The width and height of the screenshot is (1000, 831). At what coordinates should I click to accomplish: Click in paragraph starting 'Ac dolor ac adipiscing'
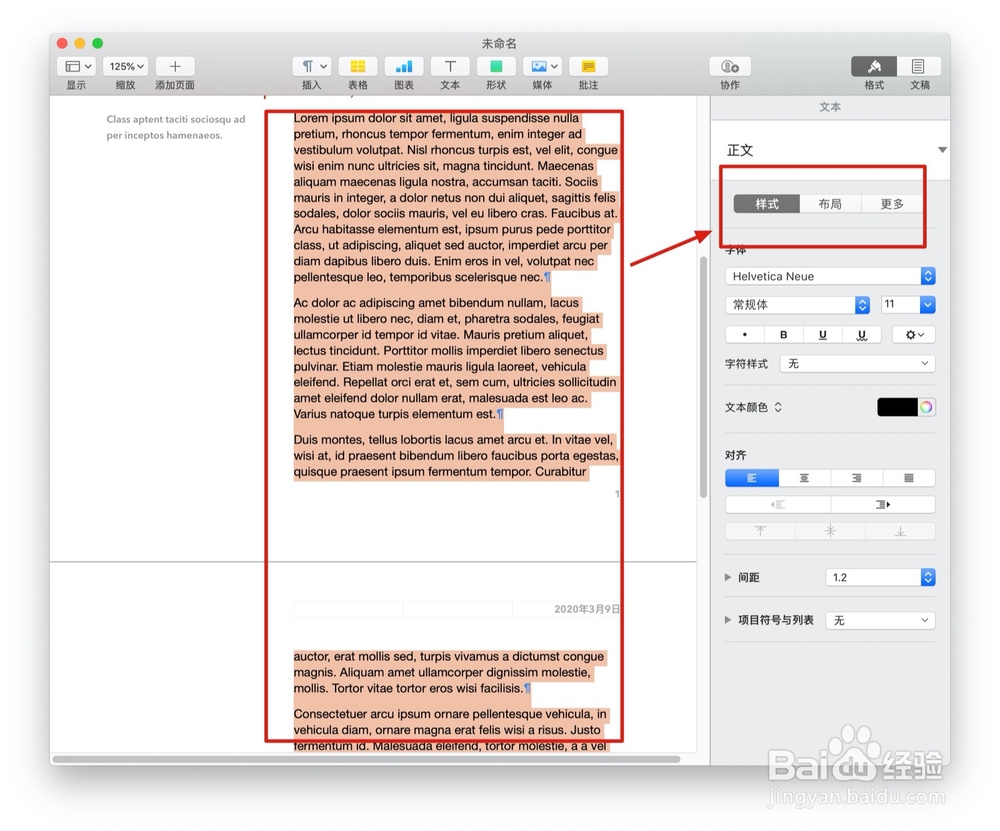tap(455, 358)
